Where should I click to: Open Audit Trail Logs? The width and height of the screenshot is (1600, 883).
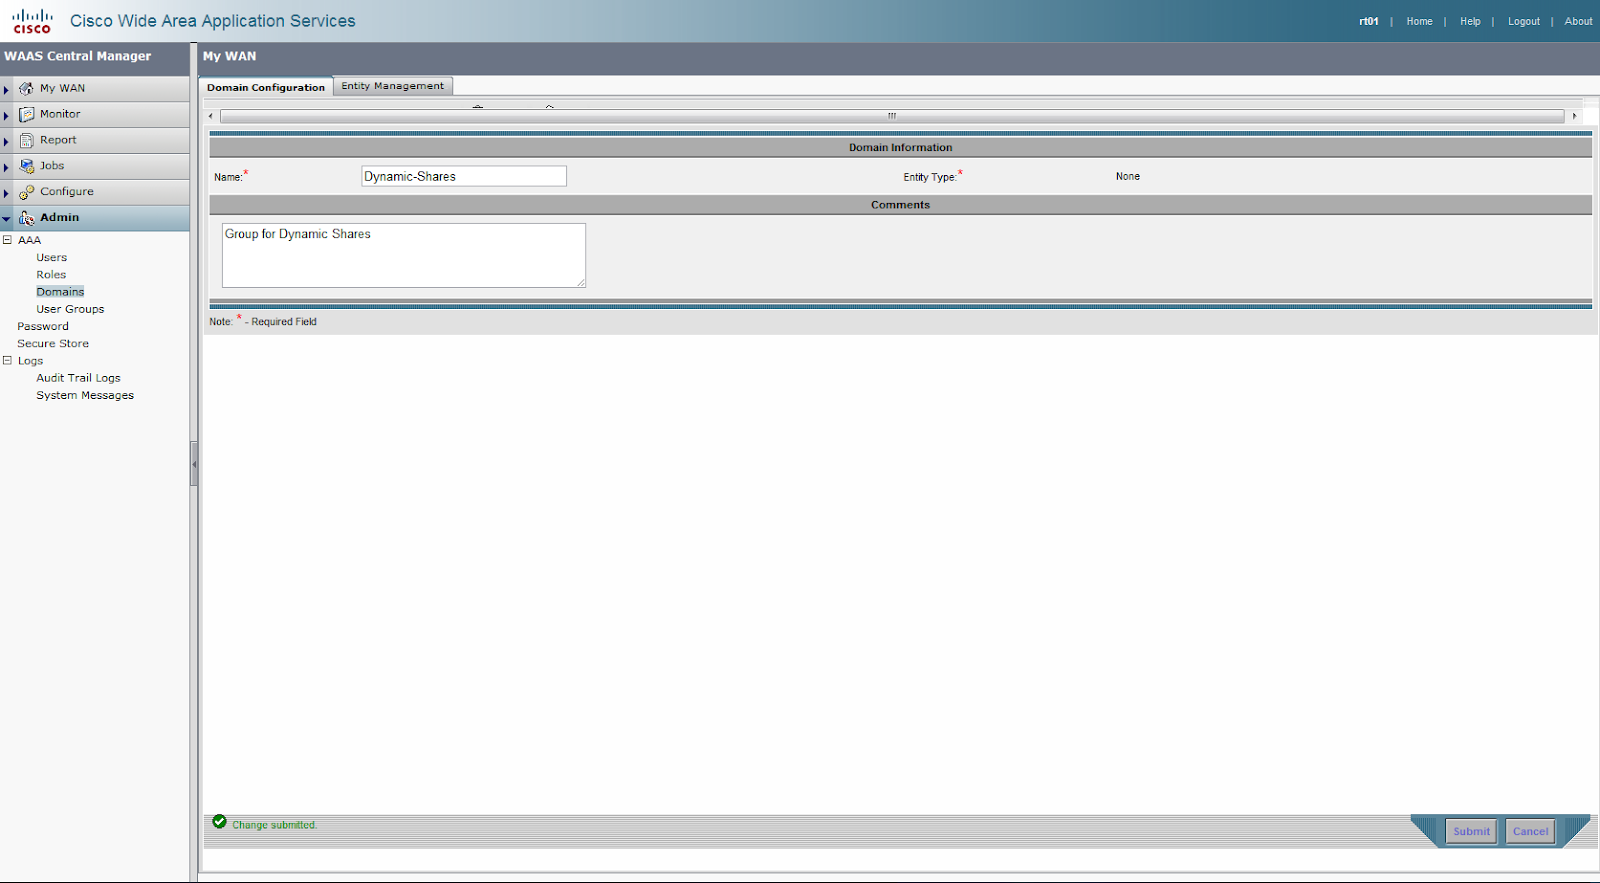(78, 379)
